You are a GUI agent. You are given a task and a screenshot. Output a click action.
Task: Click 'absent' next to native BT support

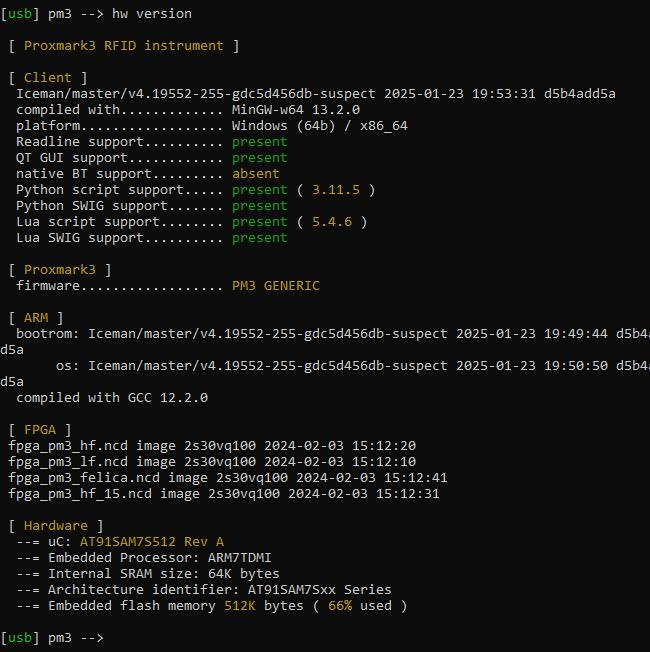click(256, 174)
